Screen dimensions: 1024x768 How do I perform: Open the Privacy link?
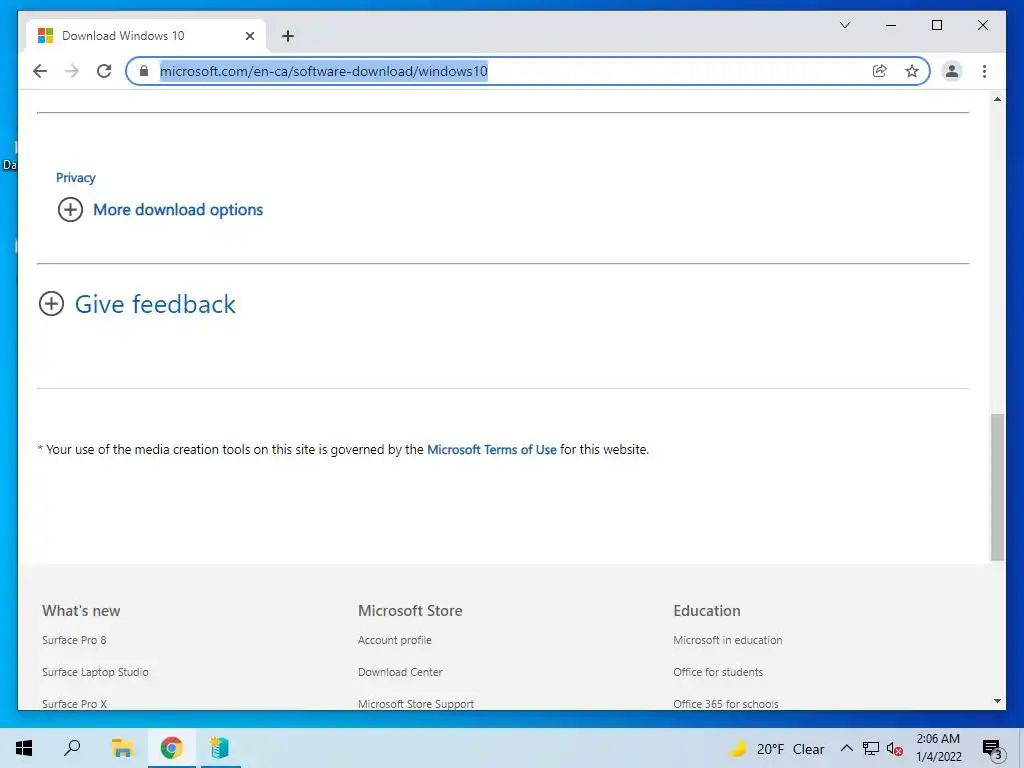tap(76, 178)
